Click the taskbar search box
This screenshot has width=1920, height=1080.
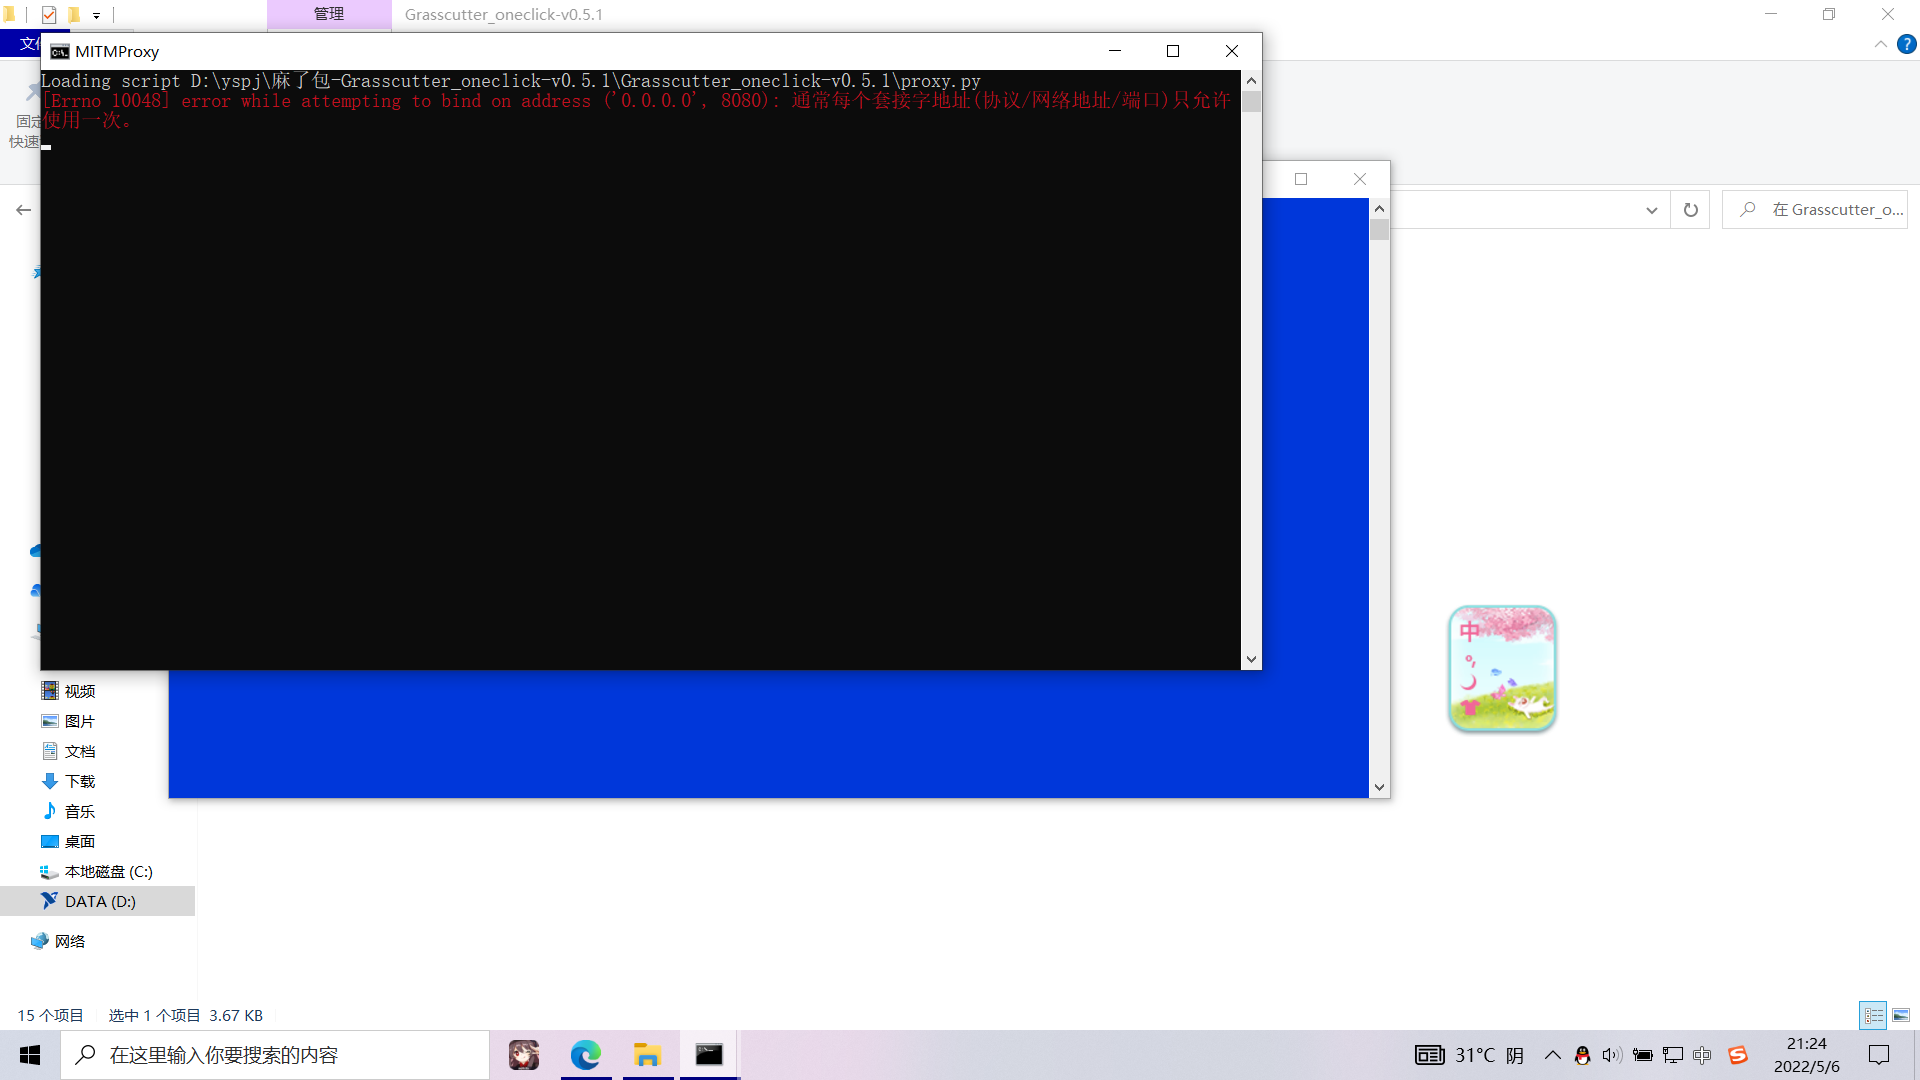pyautogui.click(x=275, y=1055)
